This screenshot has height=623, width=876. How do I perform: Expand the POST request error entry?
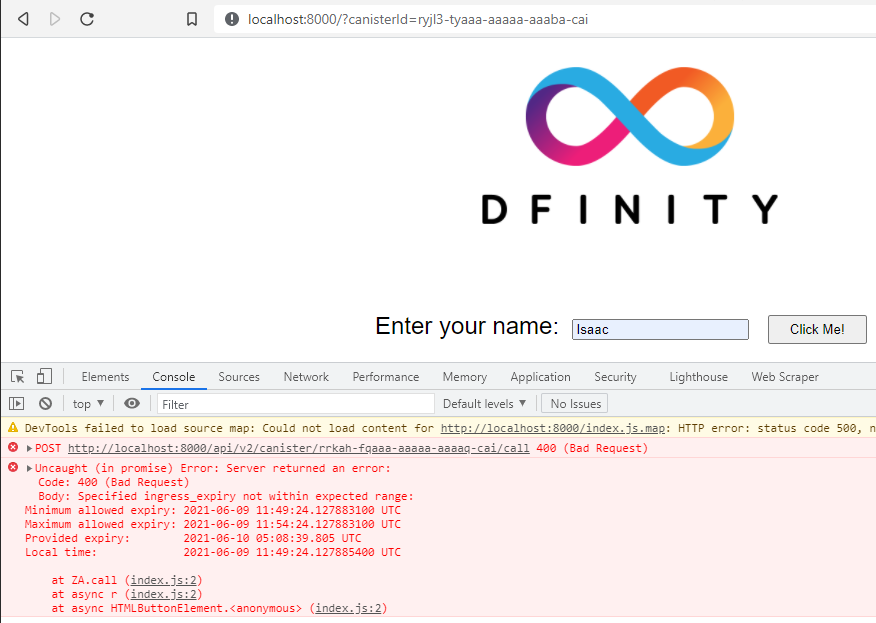[29, 448]
